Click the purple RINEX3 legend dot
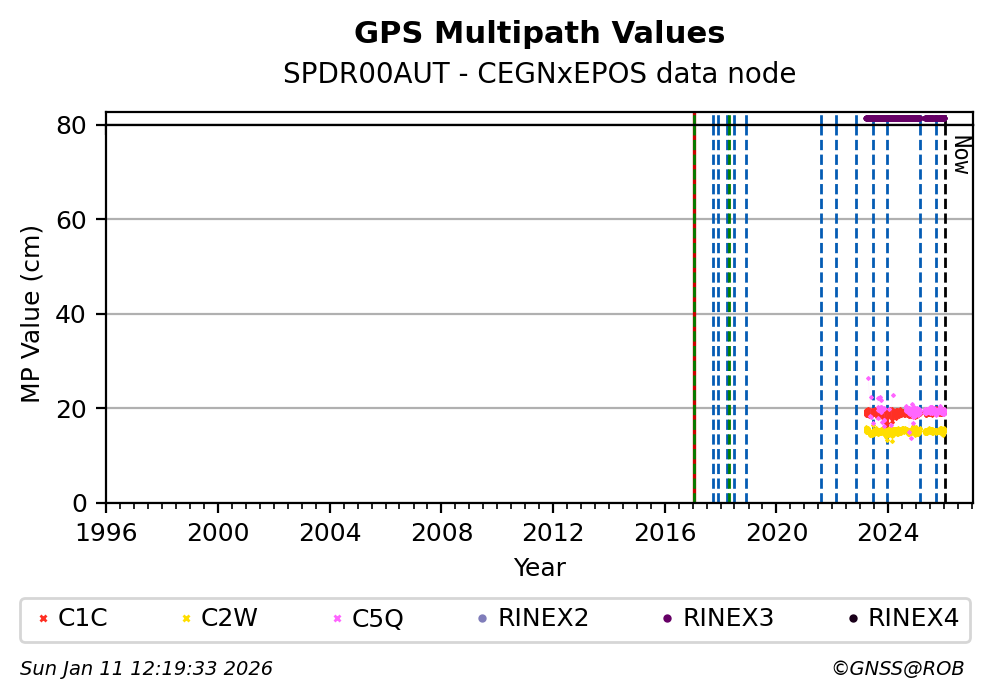 [667, 619]
